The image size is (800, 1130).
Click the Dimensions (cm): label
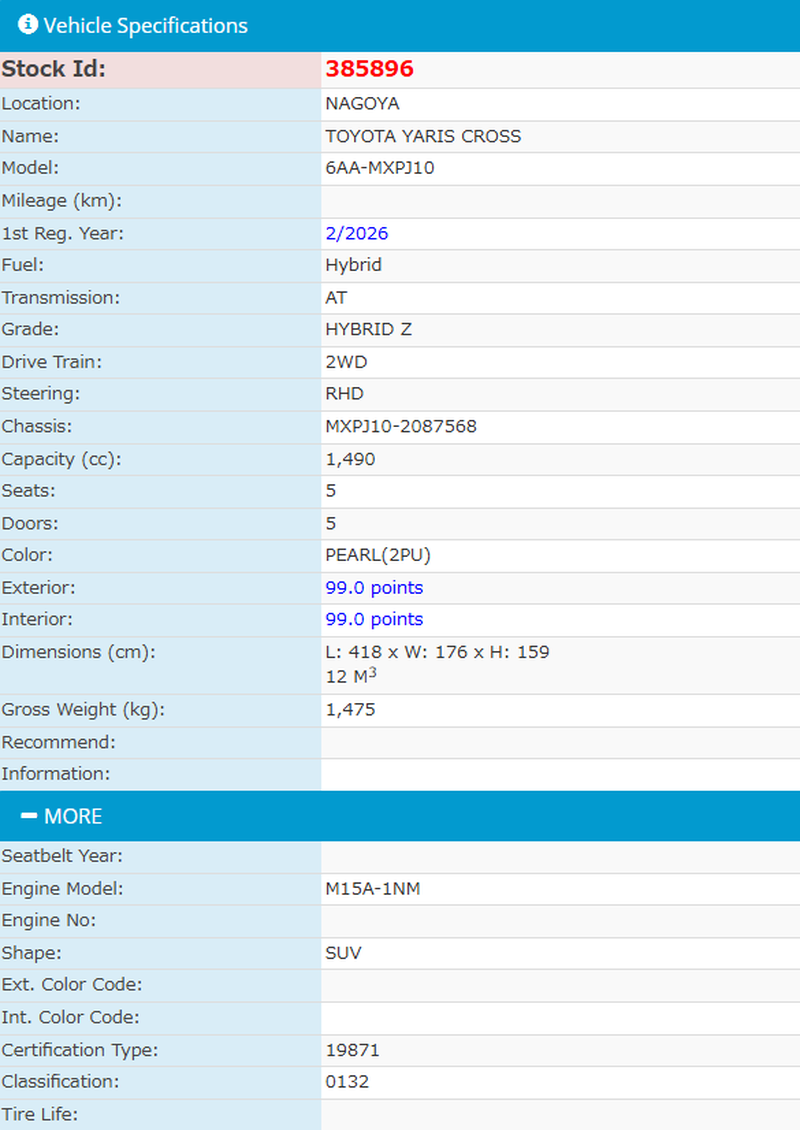(x=79, y=652)
